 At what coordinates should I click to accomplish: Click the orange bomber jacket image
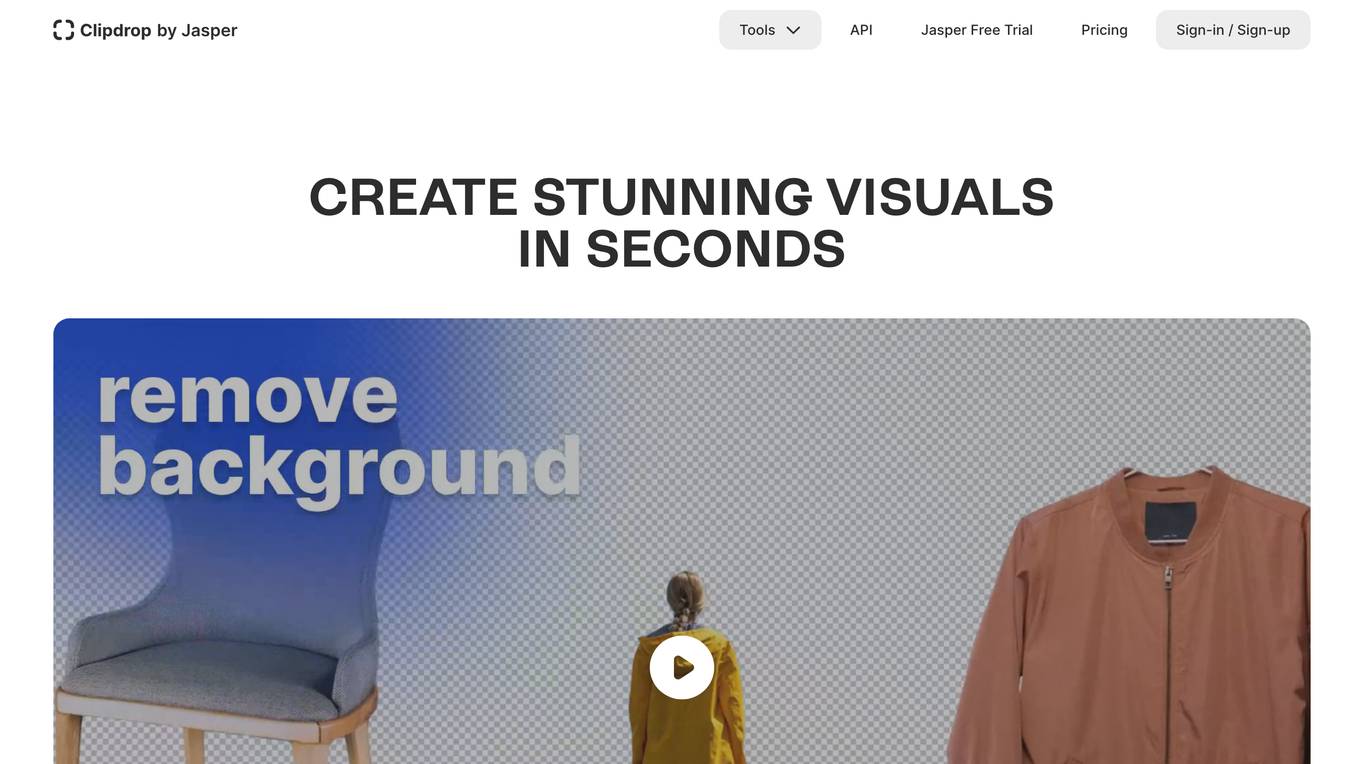[1130, 620]
